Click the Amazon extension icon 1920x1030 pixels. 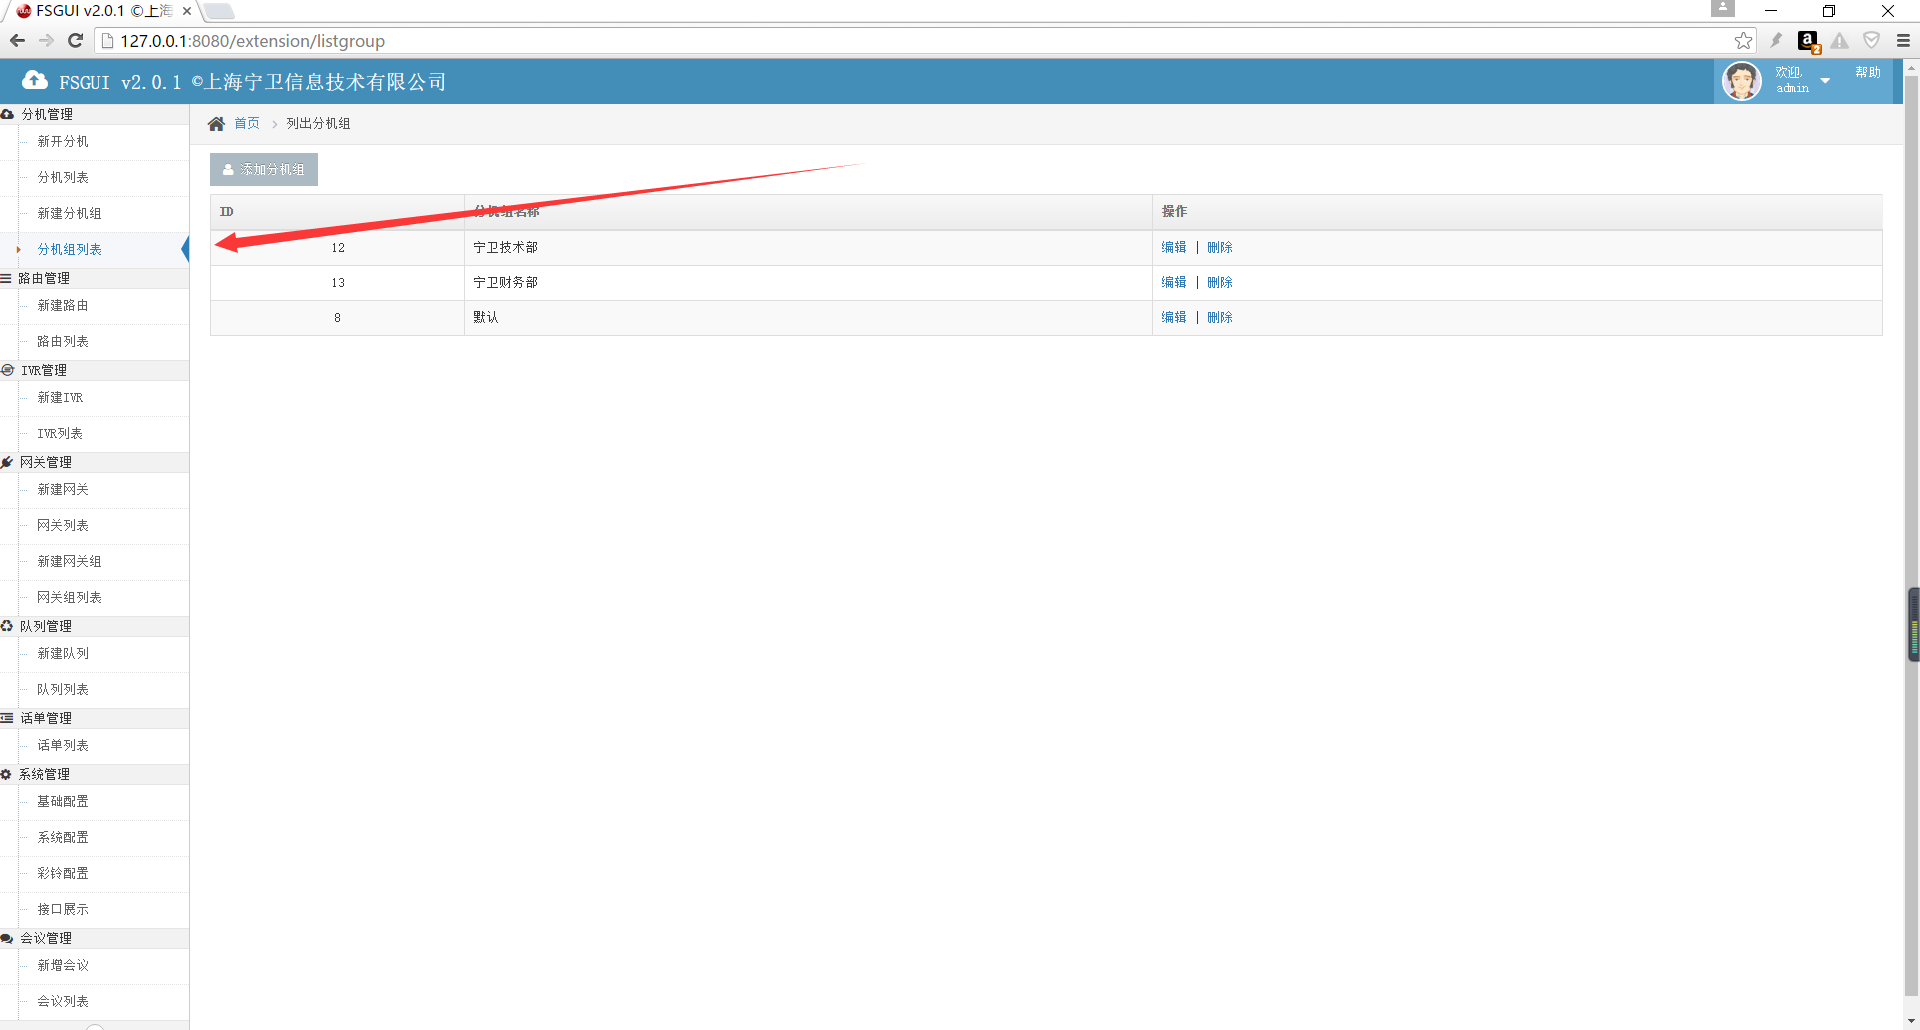click(x=1808, y=41)
